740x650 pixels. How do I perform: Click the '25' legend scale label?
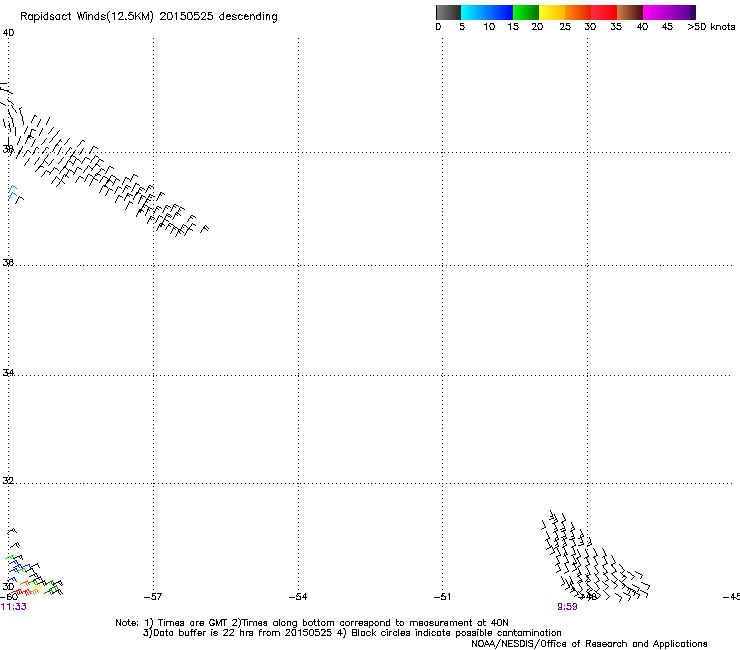[565, 27]
